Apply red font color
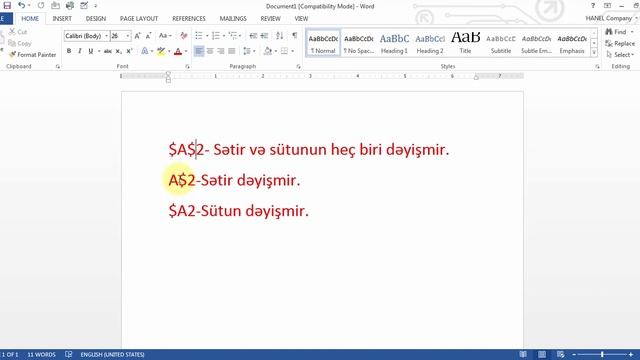Screen dimensions: 640x360 (178, 51)
